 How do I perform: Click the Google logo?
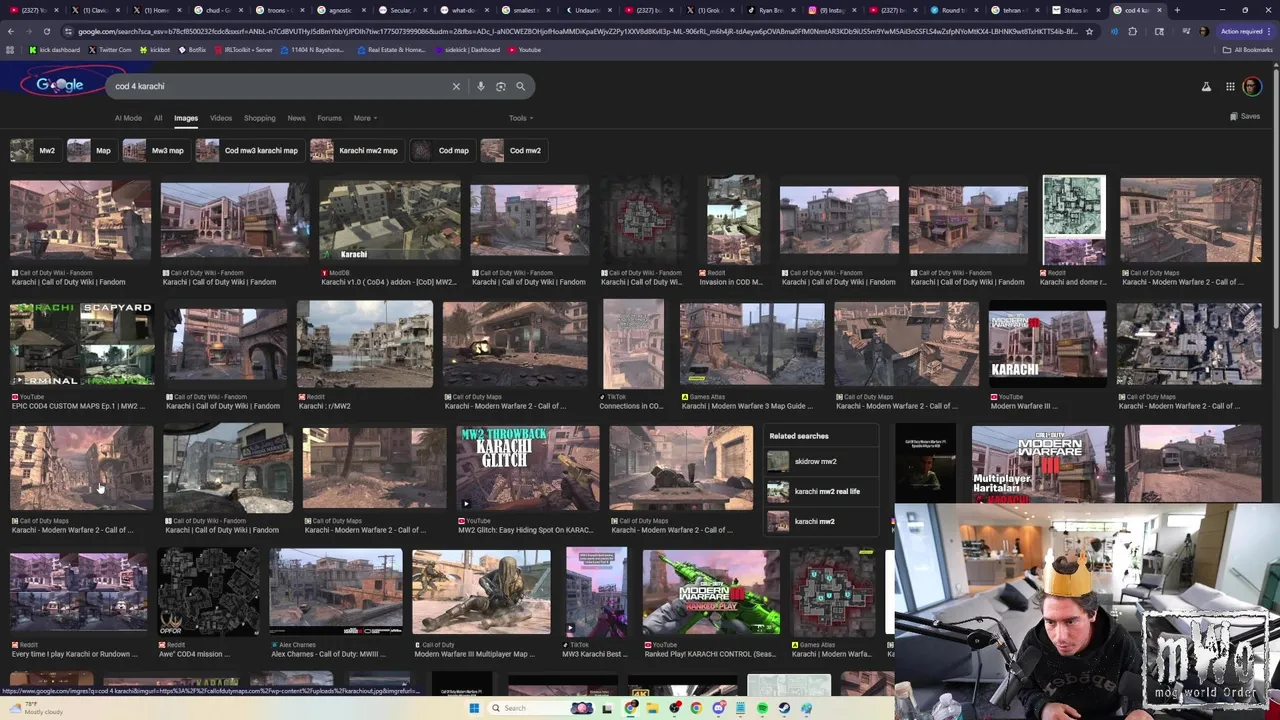click(60, 85)
